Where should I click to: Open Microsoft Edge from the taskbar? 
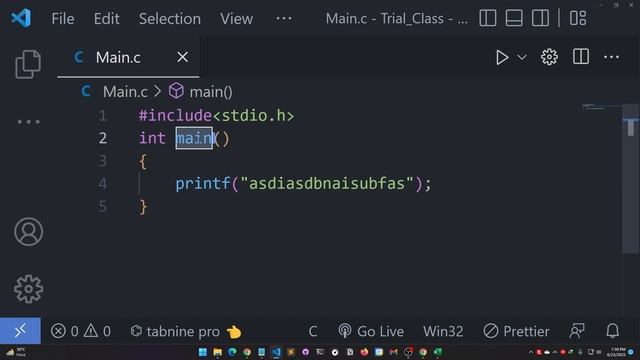(232, 352)
